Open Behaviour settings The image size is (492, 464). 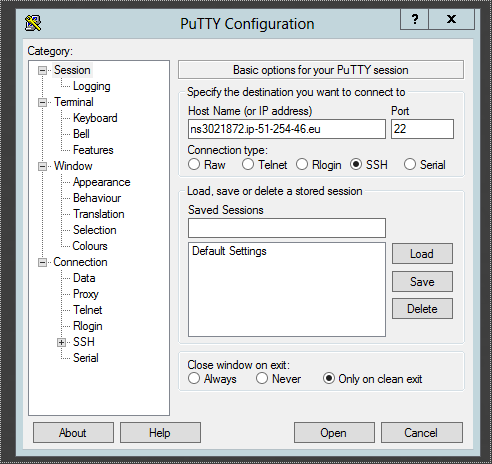tap(97, 198)
